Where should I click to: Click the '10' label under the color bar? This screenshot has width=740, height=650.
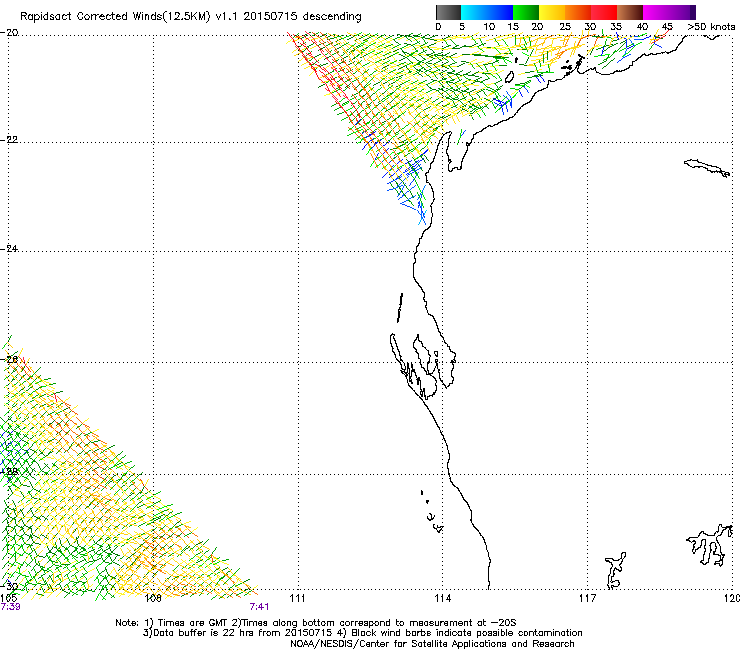(489, 27)
